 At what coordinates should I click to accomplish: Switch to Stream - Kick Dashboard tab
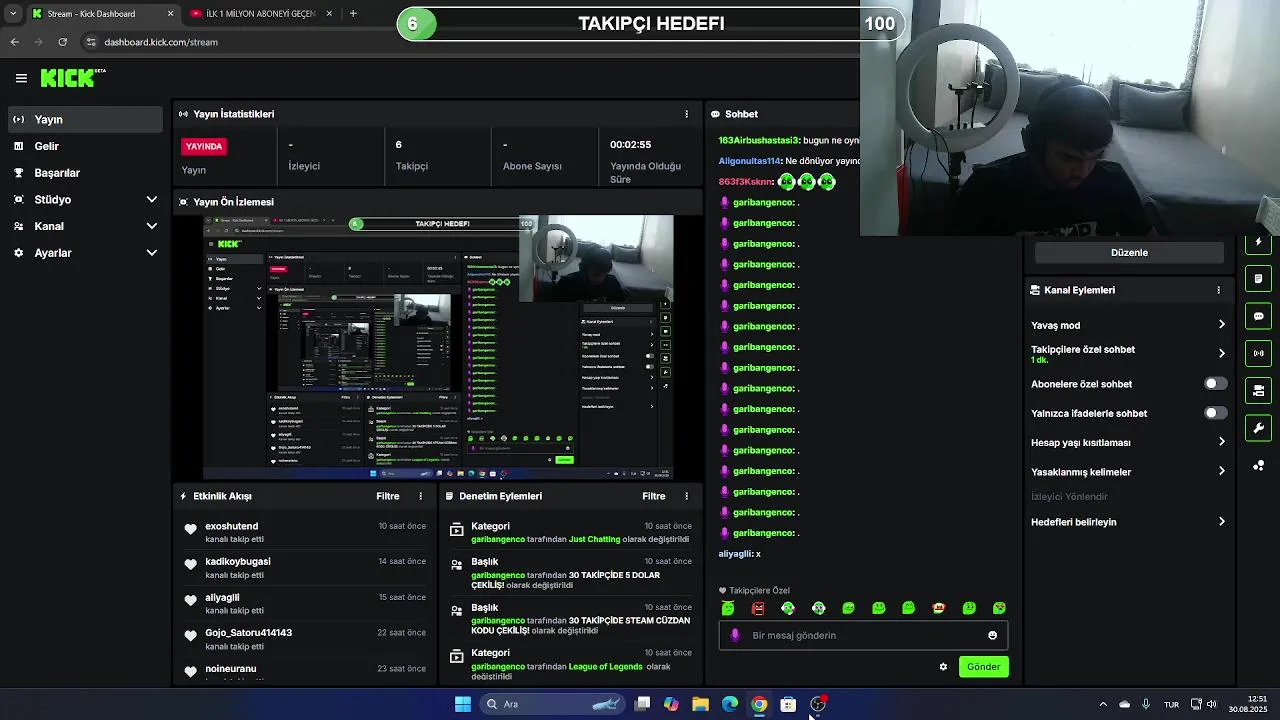pos(100,14)
